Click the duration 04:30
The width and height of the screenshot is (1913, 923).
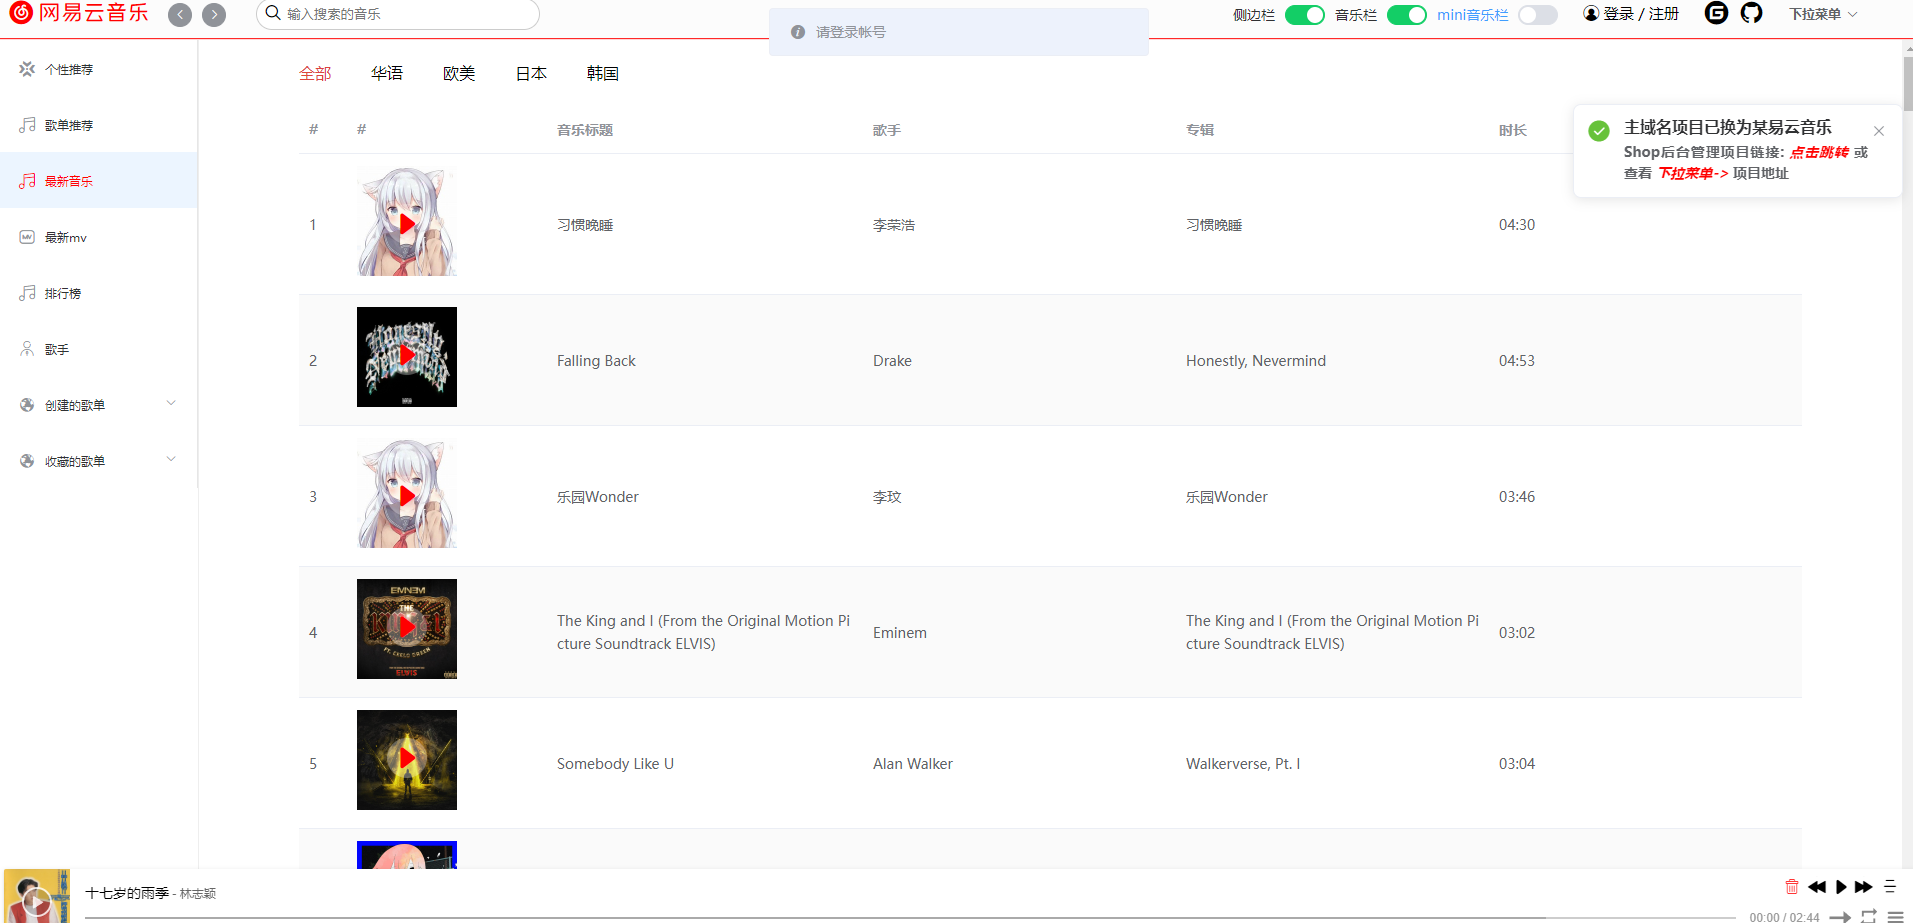(1517, 225)
